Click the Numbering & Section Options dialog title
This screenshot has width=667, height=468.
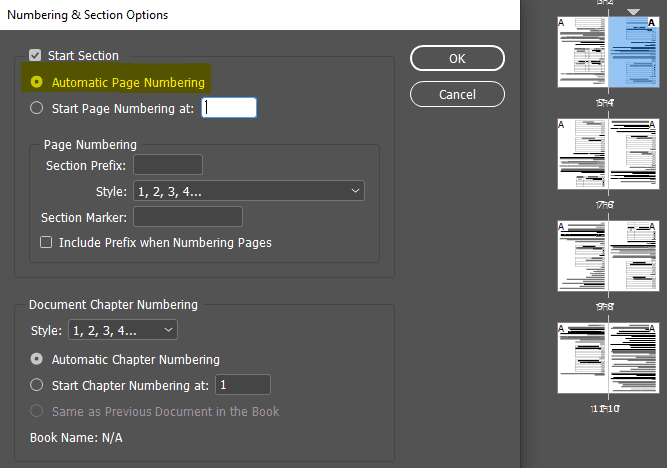click(88, 15)
